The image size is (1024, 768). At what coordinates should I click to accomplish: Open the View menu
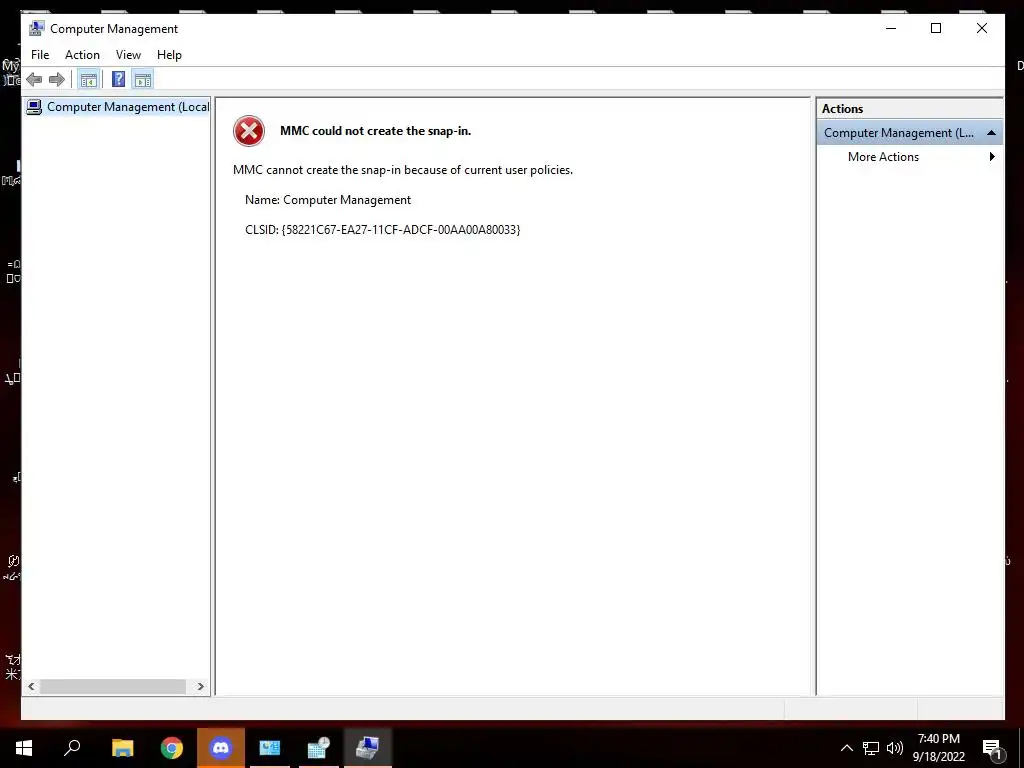128,55
